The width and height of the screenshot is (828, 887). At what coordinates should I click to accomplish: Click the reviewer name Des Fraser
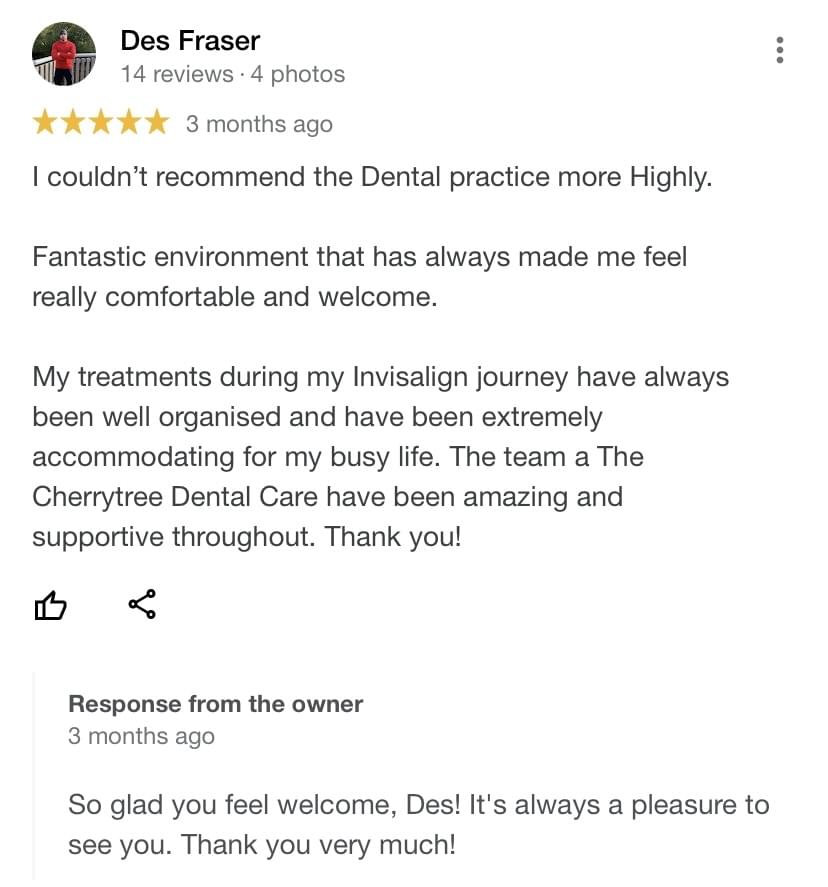tap(190, 41)
